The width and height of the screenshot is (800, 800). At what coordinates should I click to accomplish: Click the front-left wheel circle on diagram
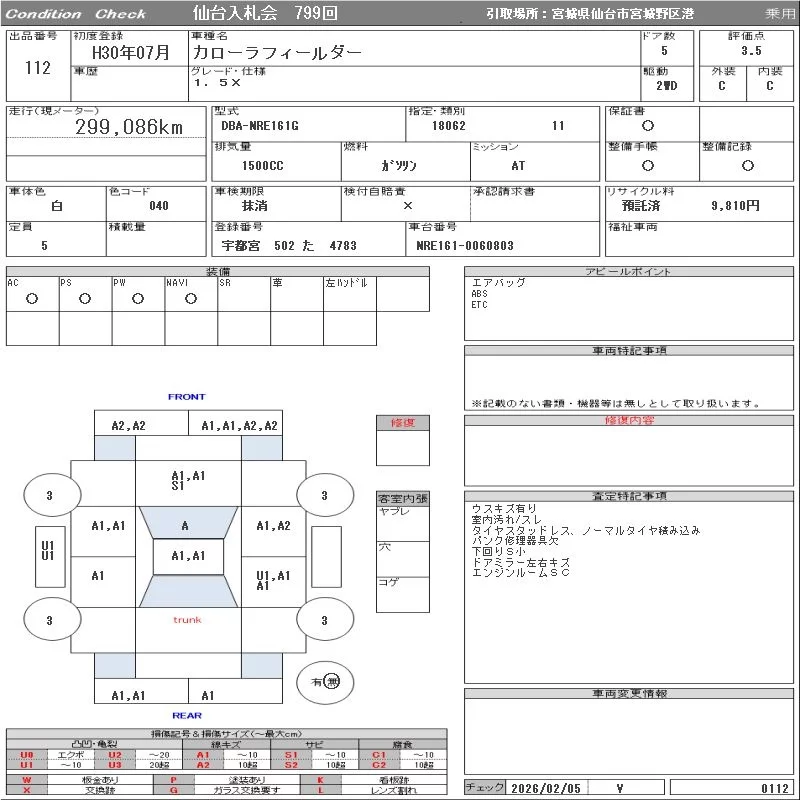(49, 495)
